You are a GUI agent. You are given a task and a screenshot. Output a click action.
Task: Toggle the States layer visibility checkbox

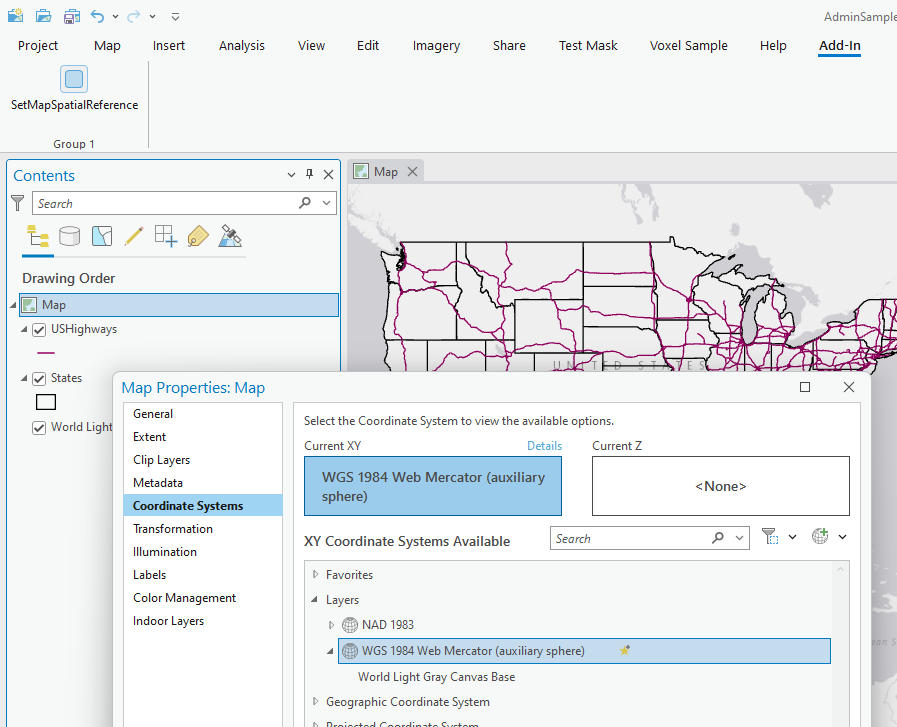[x=40, y=378]
